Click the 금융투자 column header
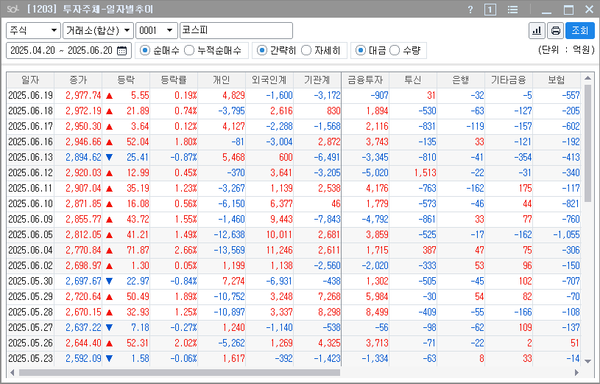Image resolution: width=600 pixels, height=384 pixels. (x=365, y=80)
